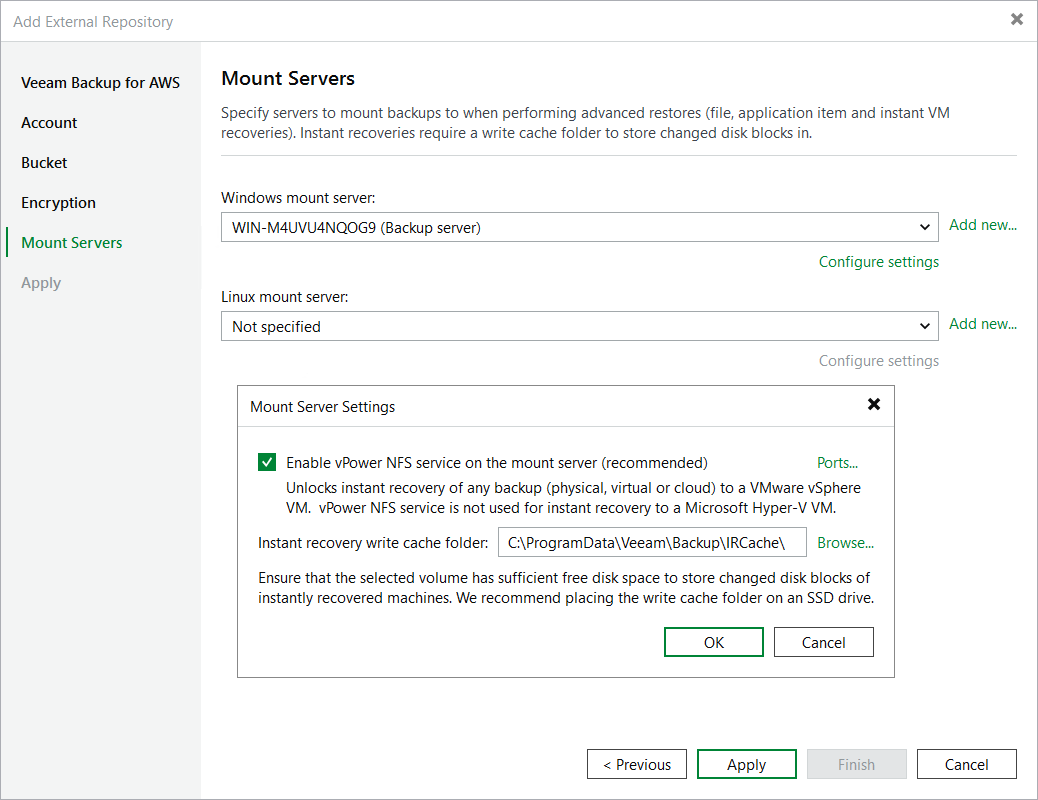Image resolution: width=1038 pixels, height=800 pixels.
Task: Click the Previous button
Action: [x=637, y=764]
